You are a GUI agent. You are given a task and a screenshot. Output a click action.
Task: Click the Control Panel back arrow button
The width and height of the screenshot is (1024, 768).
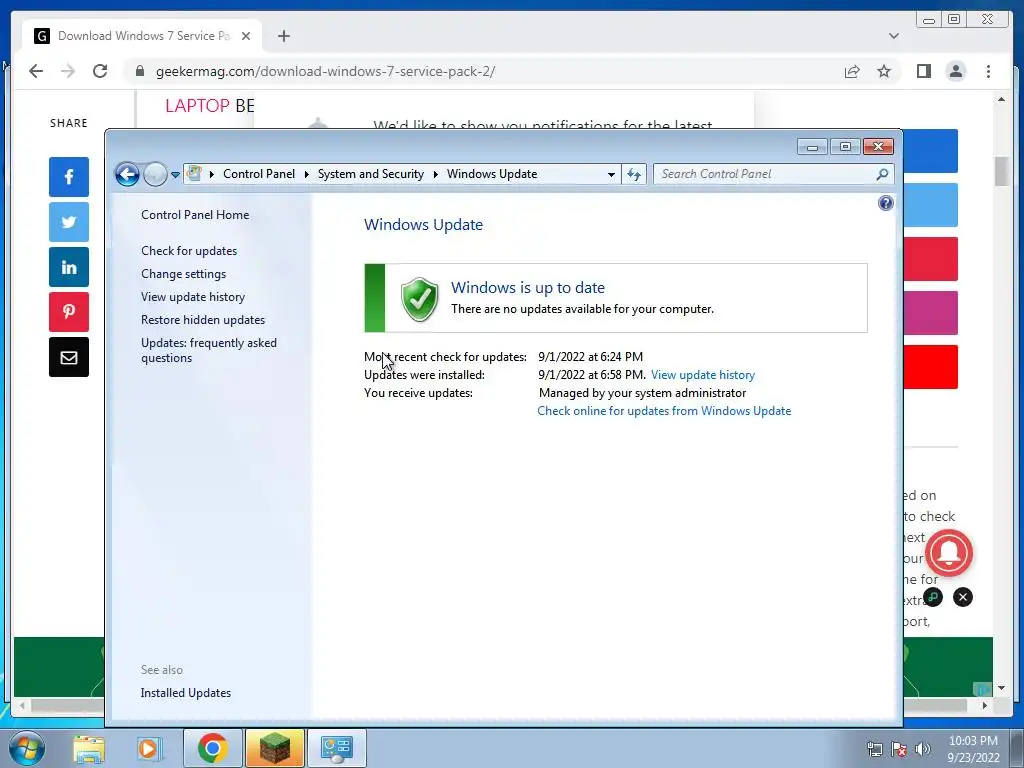(x=127, y=174)
